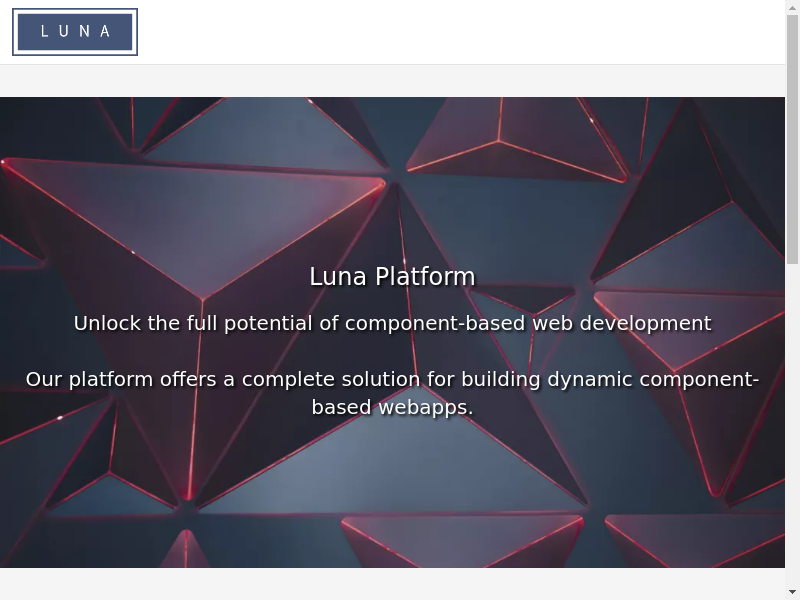Click the LUNA logo in the header
The width and height of the screenshot is (800, 600).
[75, 32]
